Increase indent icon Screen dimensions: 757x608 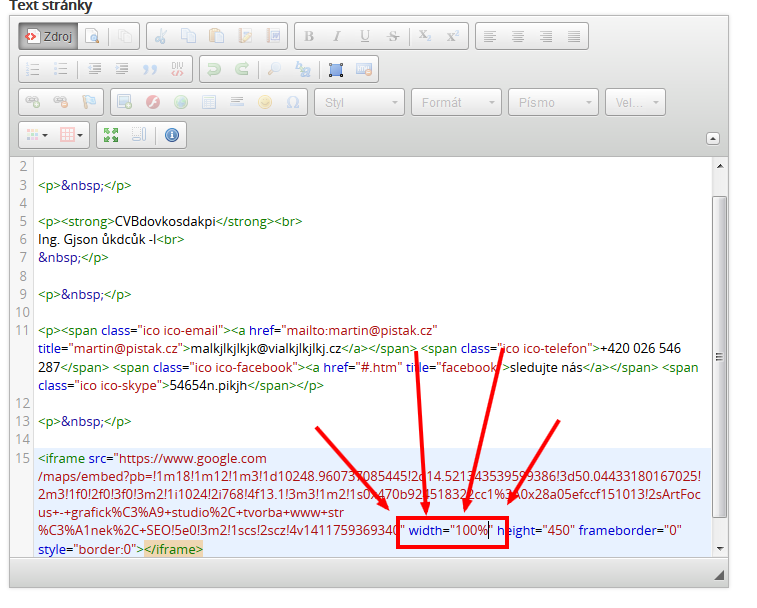122,69
